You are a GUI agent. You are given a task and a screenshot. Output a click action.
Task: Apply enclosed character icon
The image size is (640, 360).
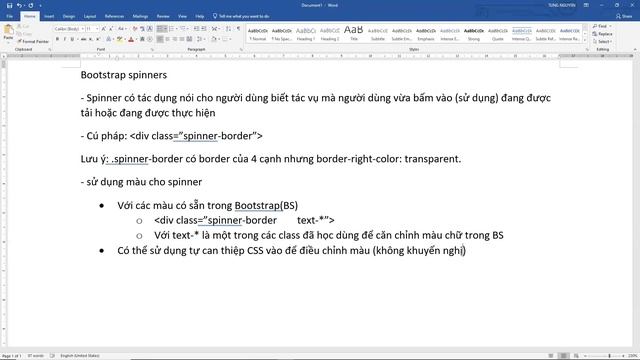150,39
